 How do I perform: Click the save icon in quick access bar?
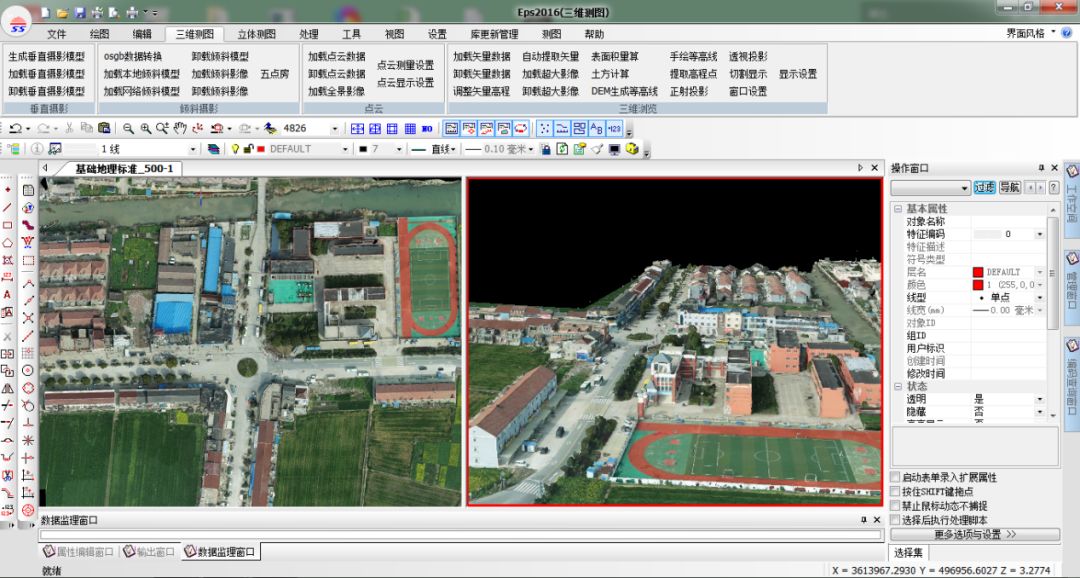(78, 12)
